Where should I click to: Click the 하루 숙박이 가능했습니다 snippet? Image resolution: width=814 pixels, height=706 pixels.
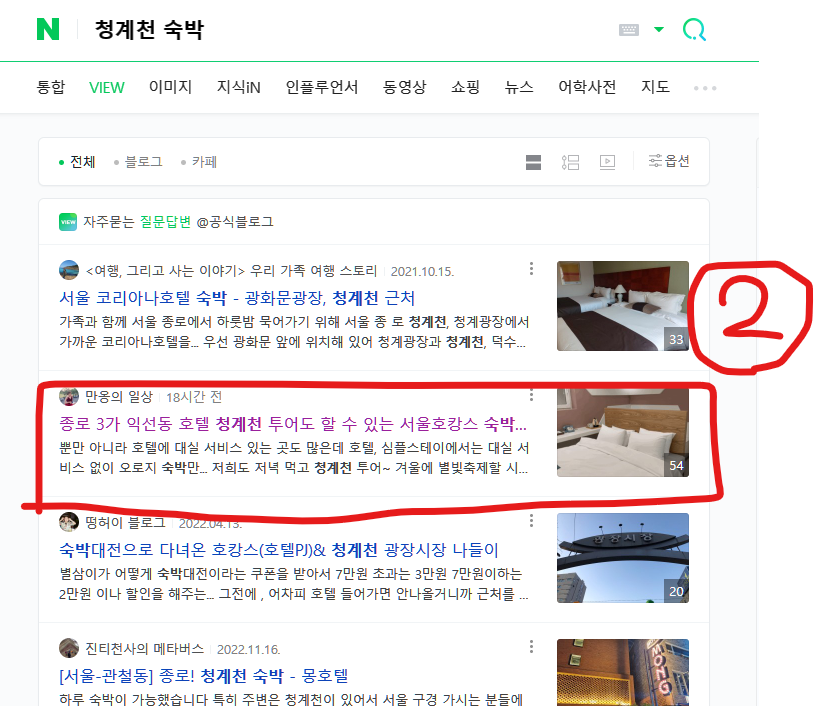pyautogui.click(x=291, y=699)
